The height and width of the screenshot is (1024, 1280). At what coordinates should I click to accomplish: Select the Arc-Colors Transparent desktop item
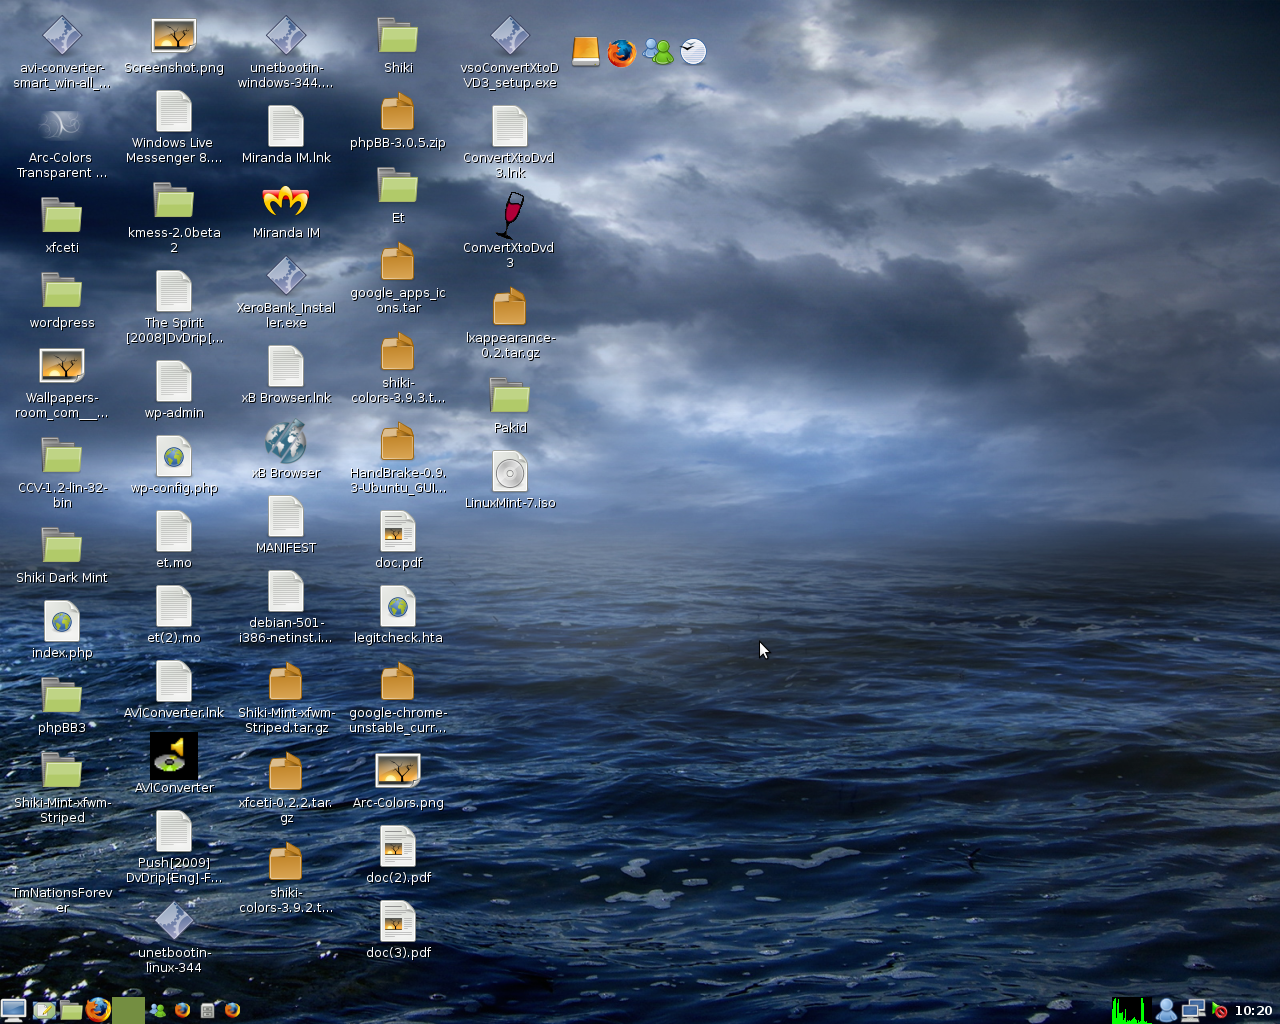click(x=62, y=125)
